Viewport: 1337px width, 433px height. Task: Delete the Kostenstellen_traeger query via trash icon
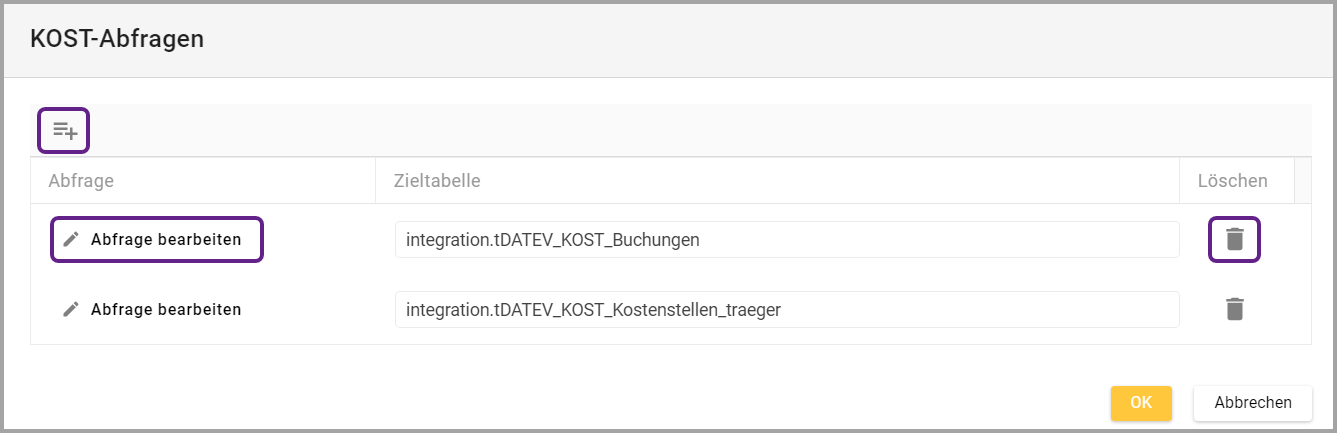[x=1235, y=310]
